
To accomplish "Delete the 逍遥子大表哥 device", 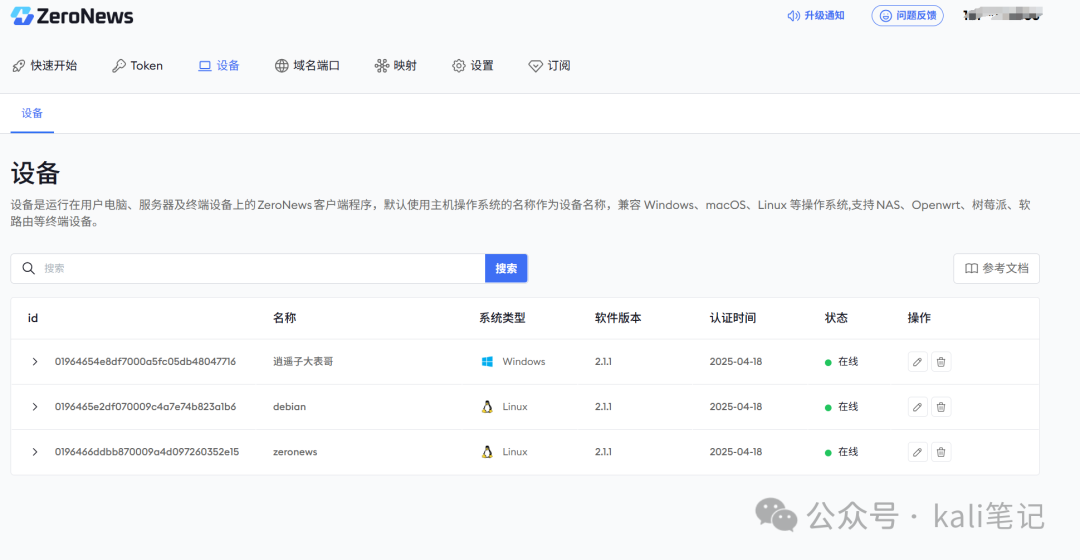I will tap(941, 362).
